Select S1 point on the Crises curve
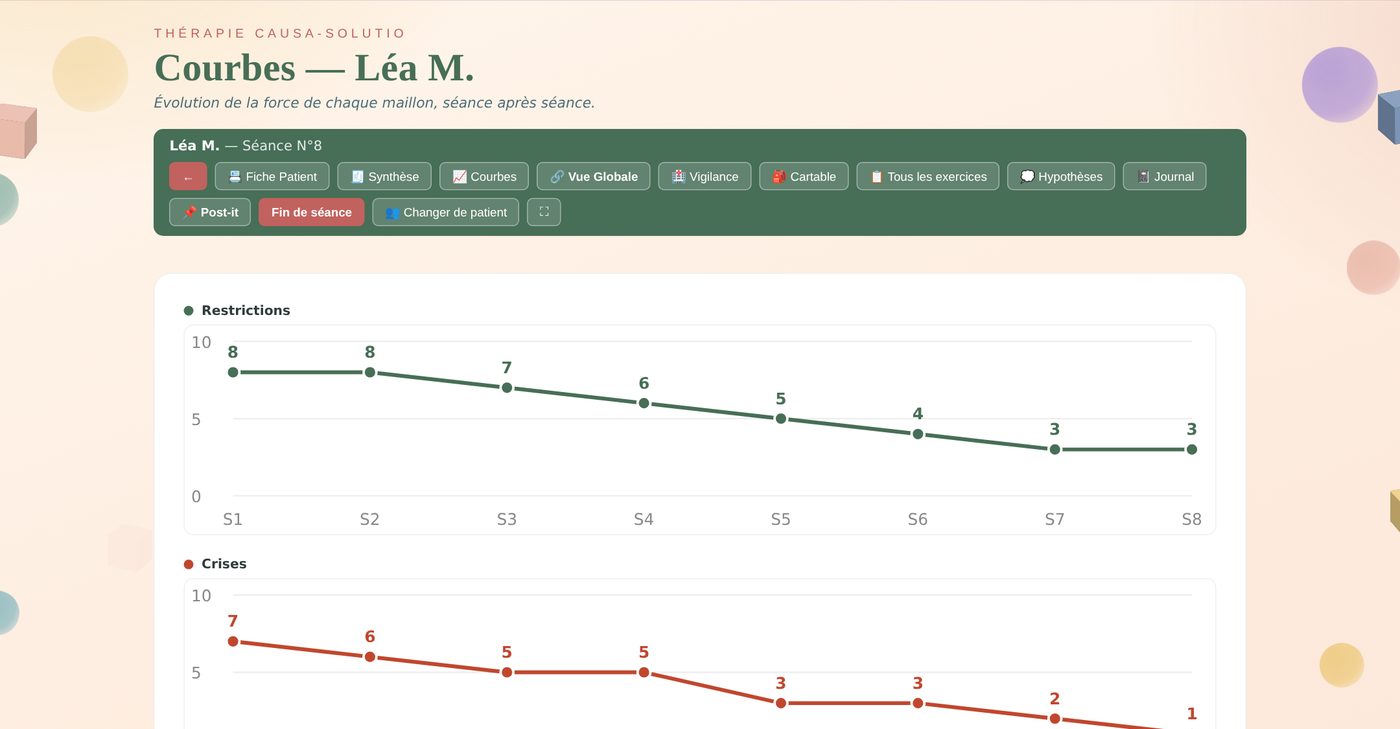Viewport: 1400px width, 729px height. point(233,641)
